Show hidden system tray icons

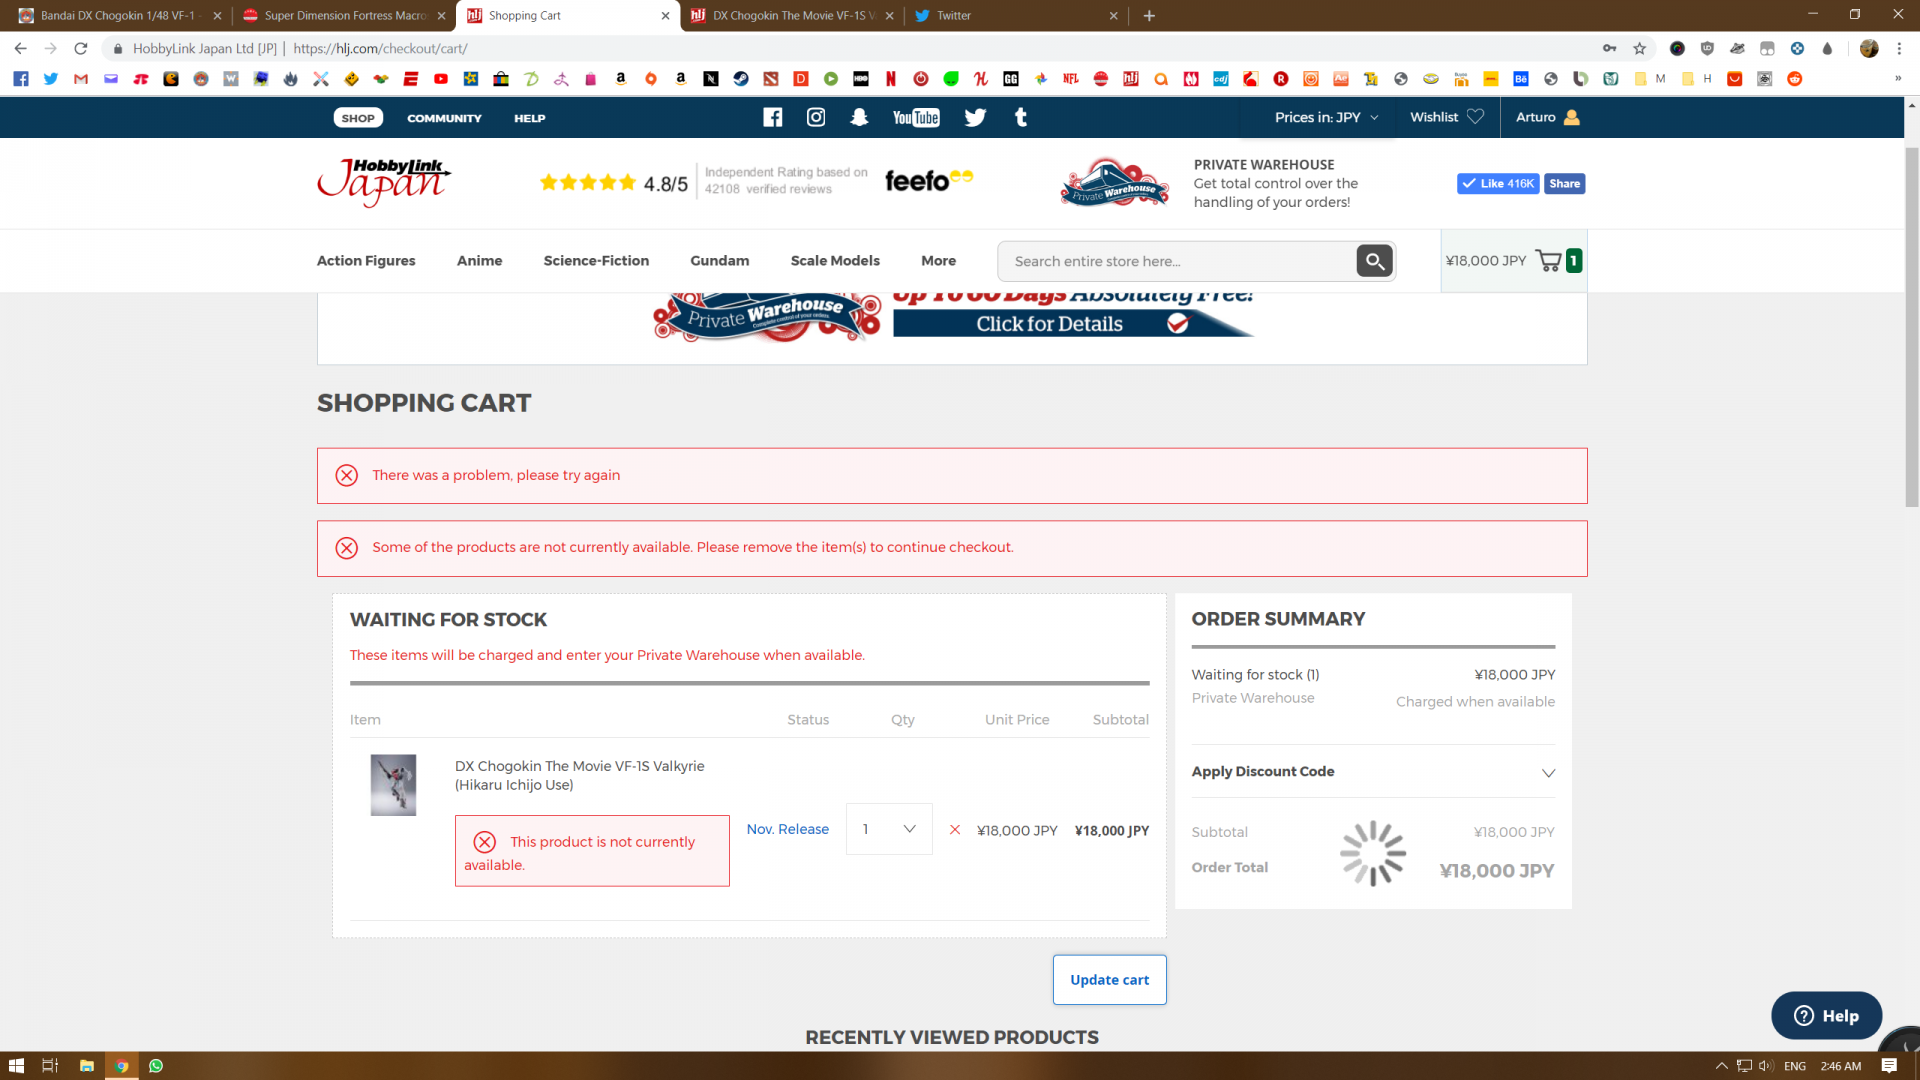pyautogui.click(x=1721, y=1066)
